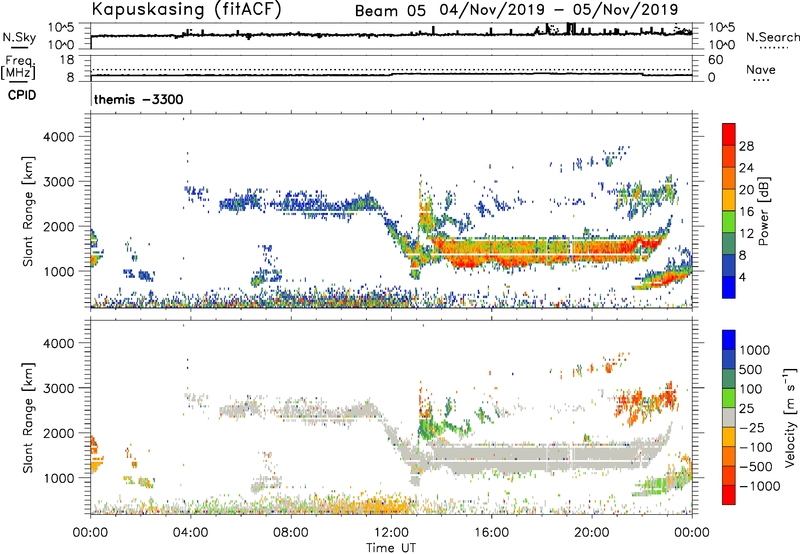The height and width of the screenshot is (554, 800).
Task: Click the '12:00' time axis tick label
Action: coord(391,533)
